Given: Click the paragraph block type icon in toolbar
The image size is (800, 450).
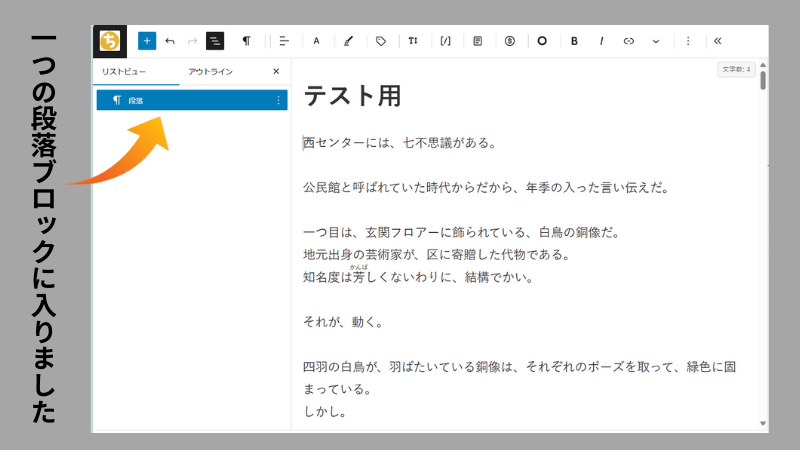Looking at the screenshot, I should pyautogui.click(x=246, y=41).
